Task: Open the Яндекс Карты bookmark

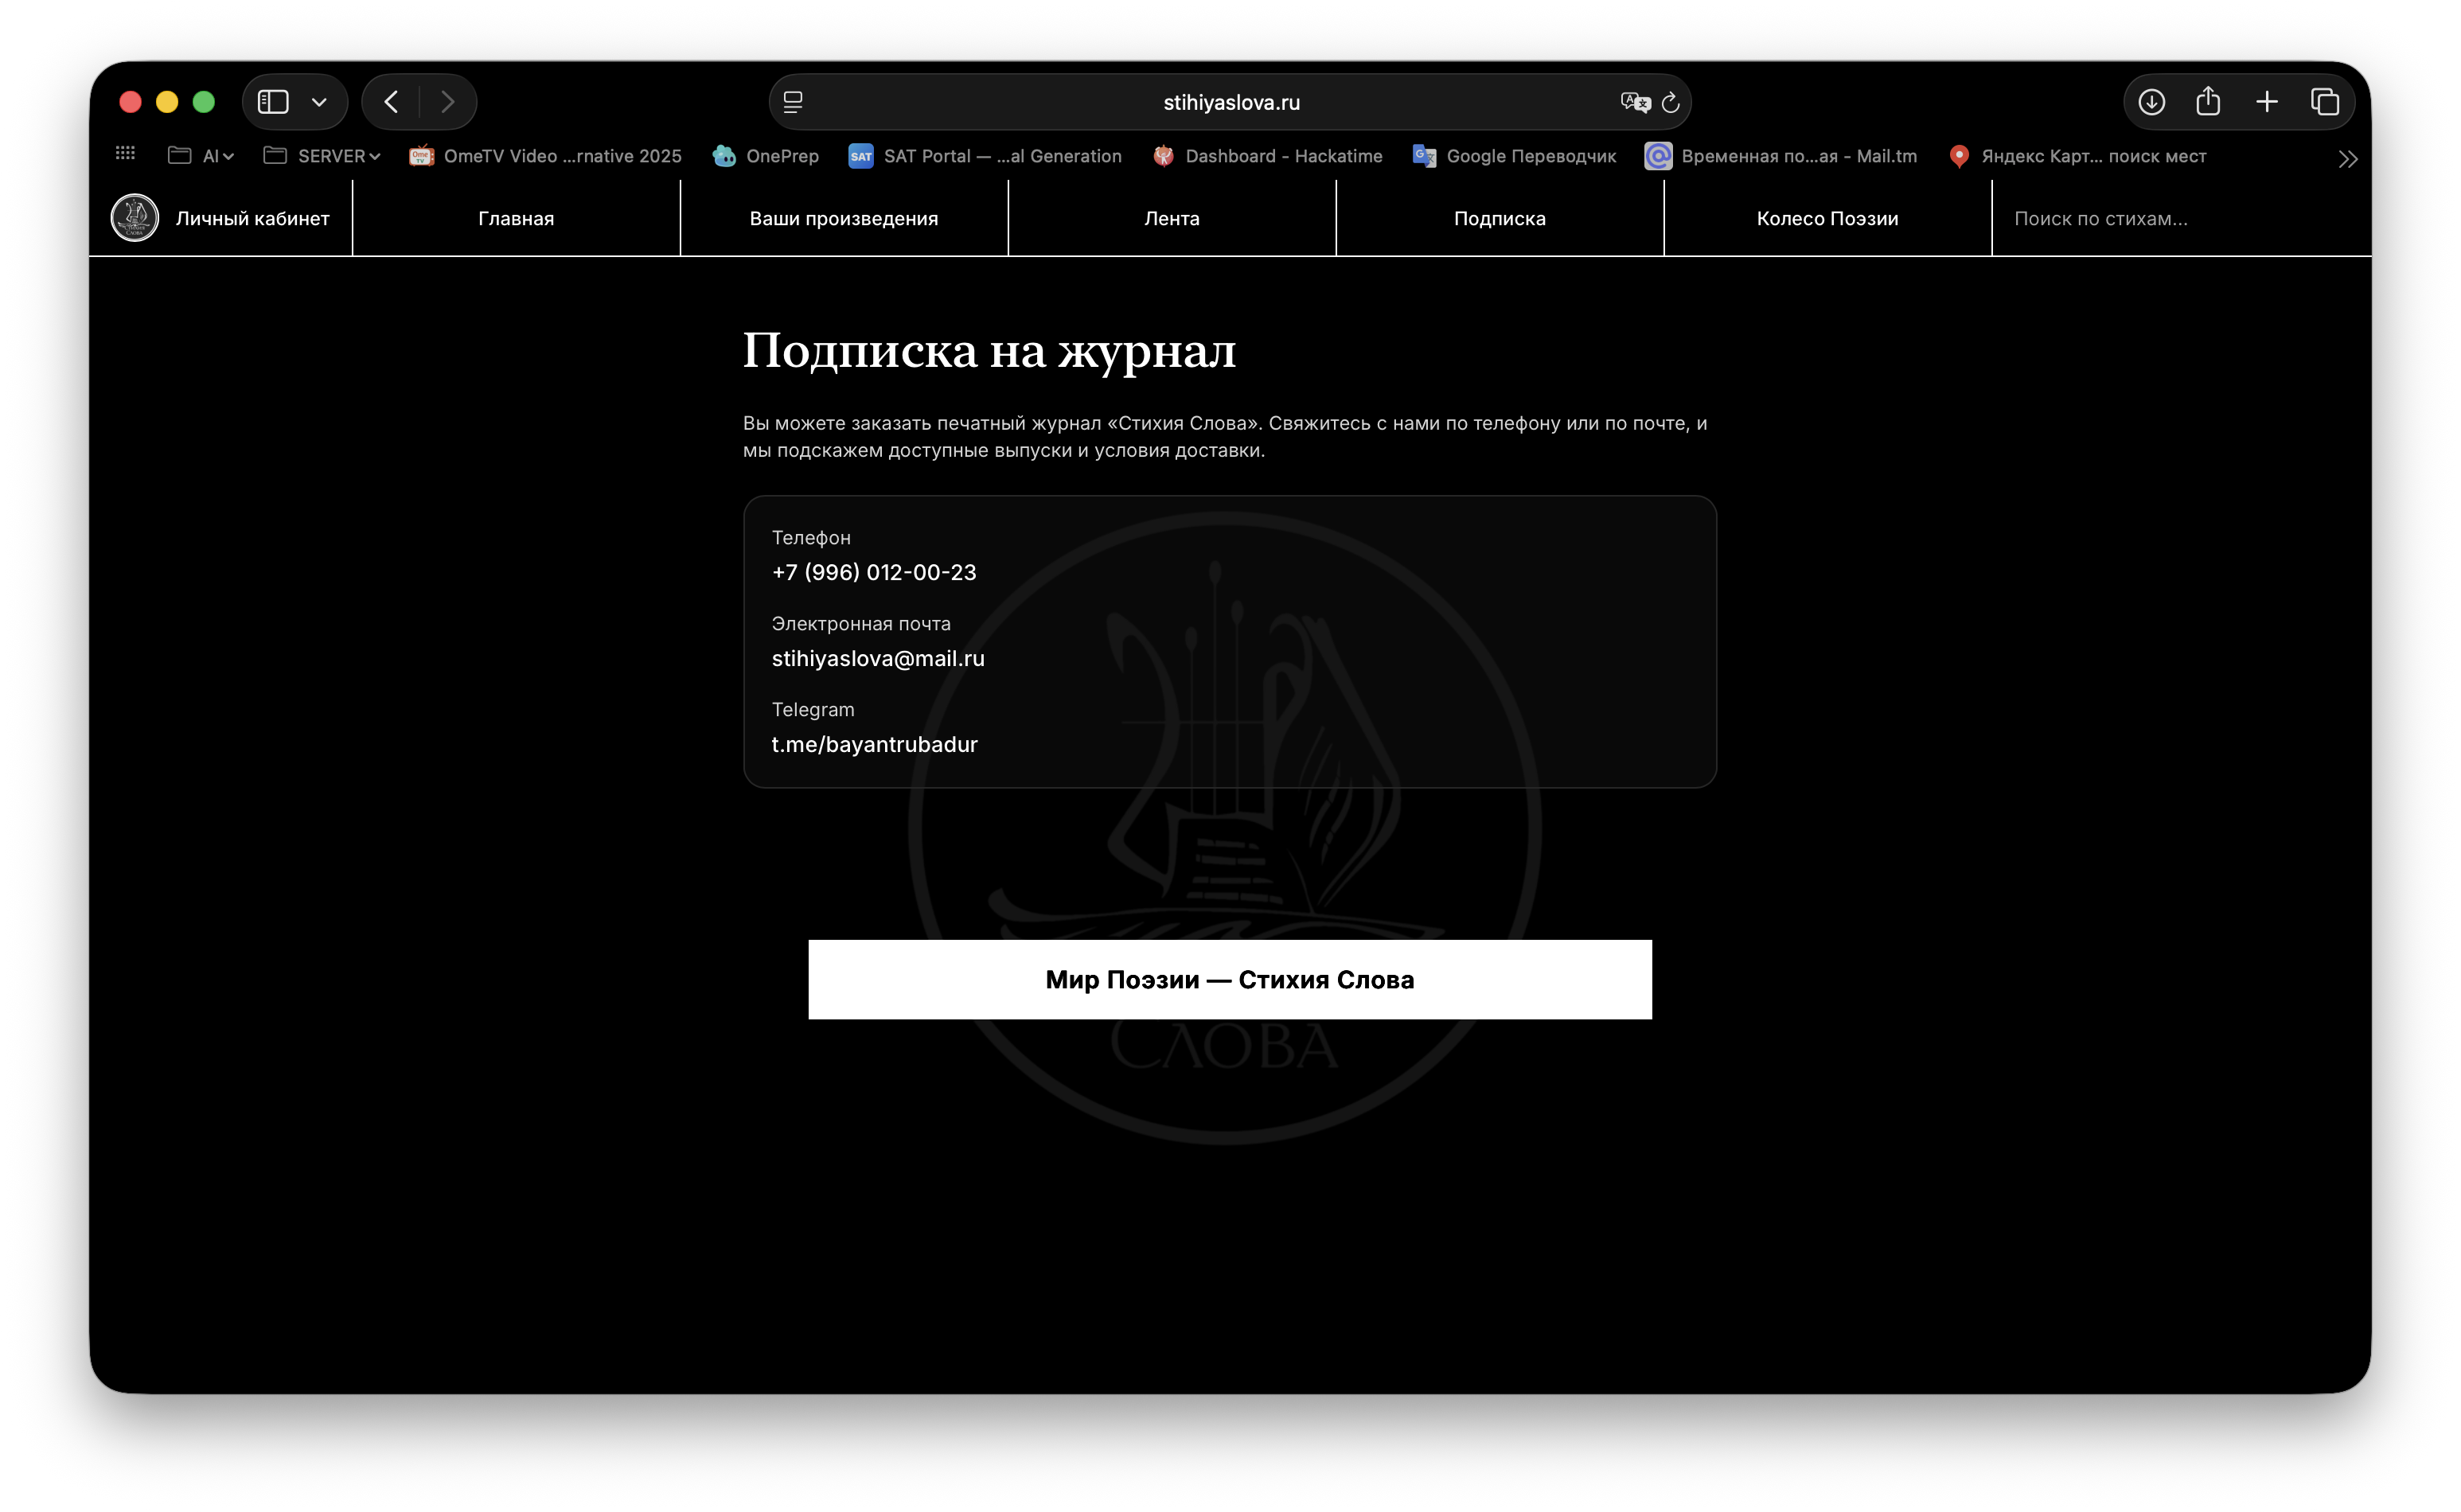Action: 2077,156
